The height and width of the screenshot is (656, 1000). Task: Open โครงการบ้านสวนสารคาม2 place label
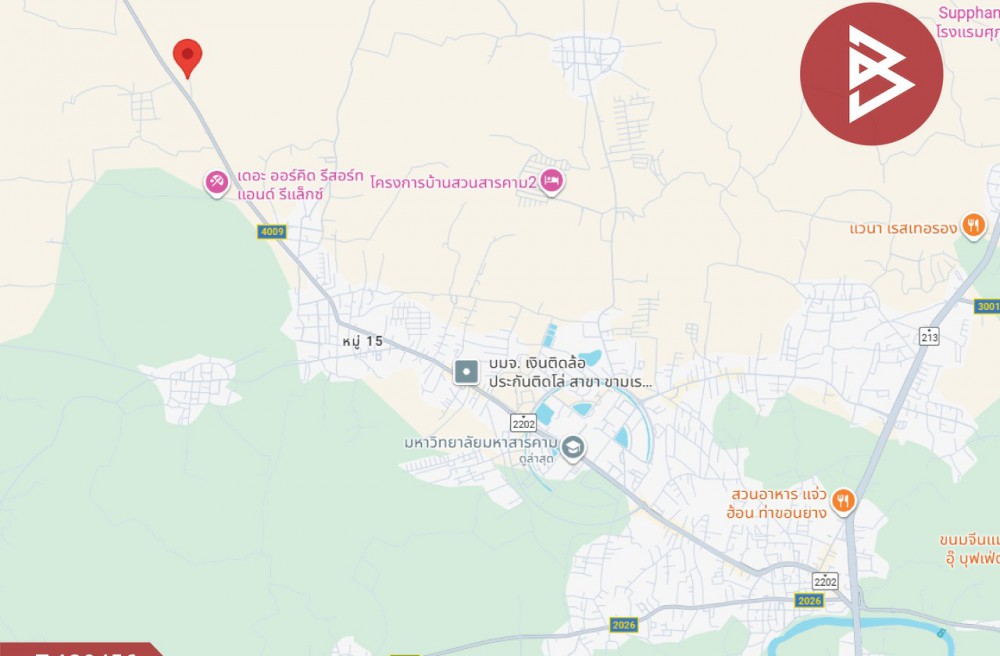click(454, 183)
